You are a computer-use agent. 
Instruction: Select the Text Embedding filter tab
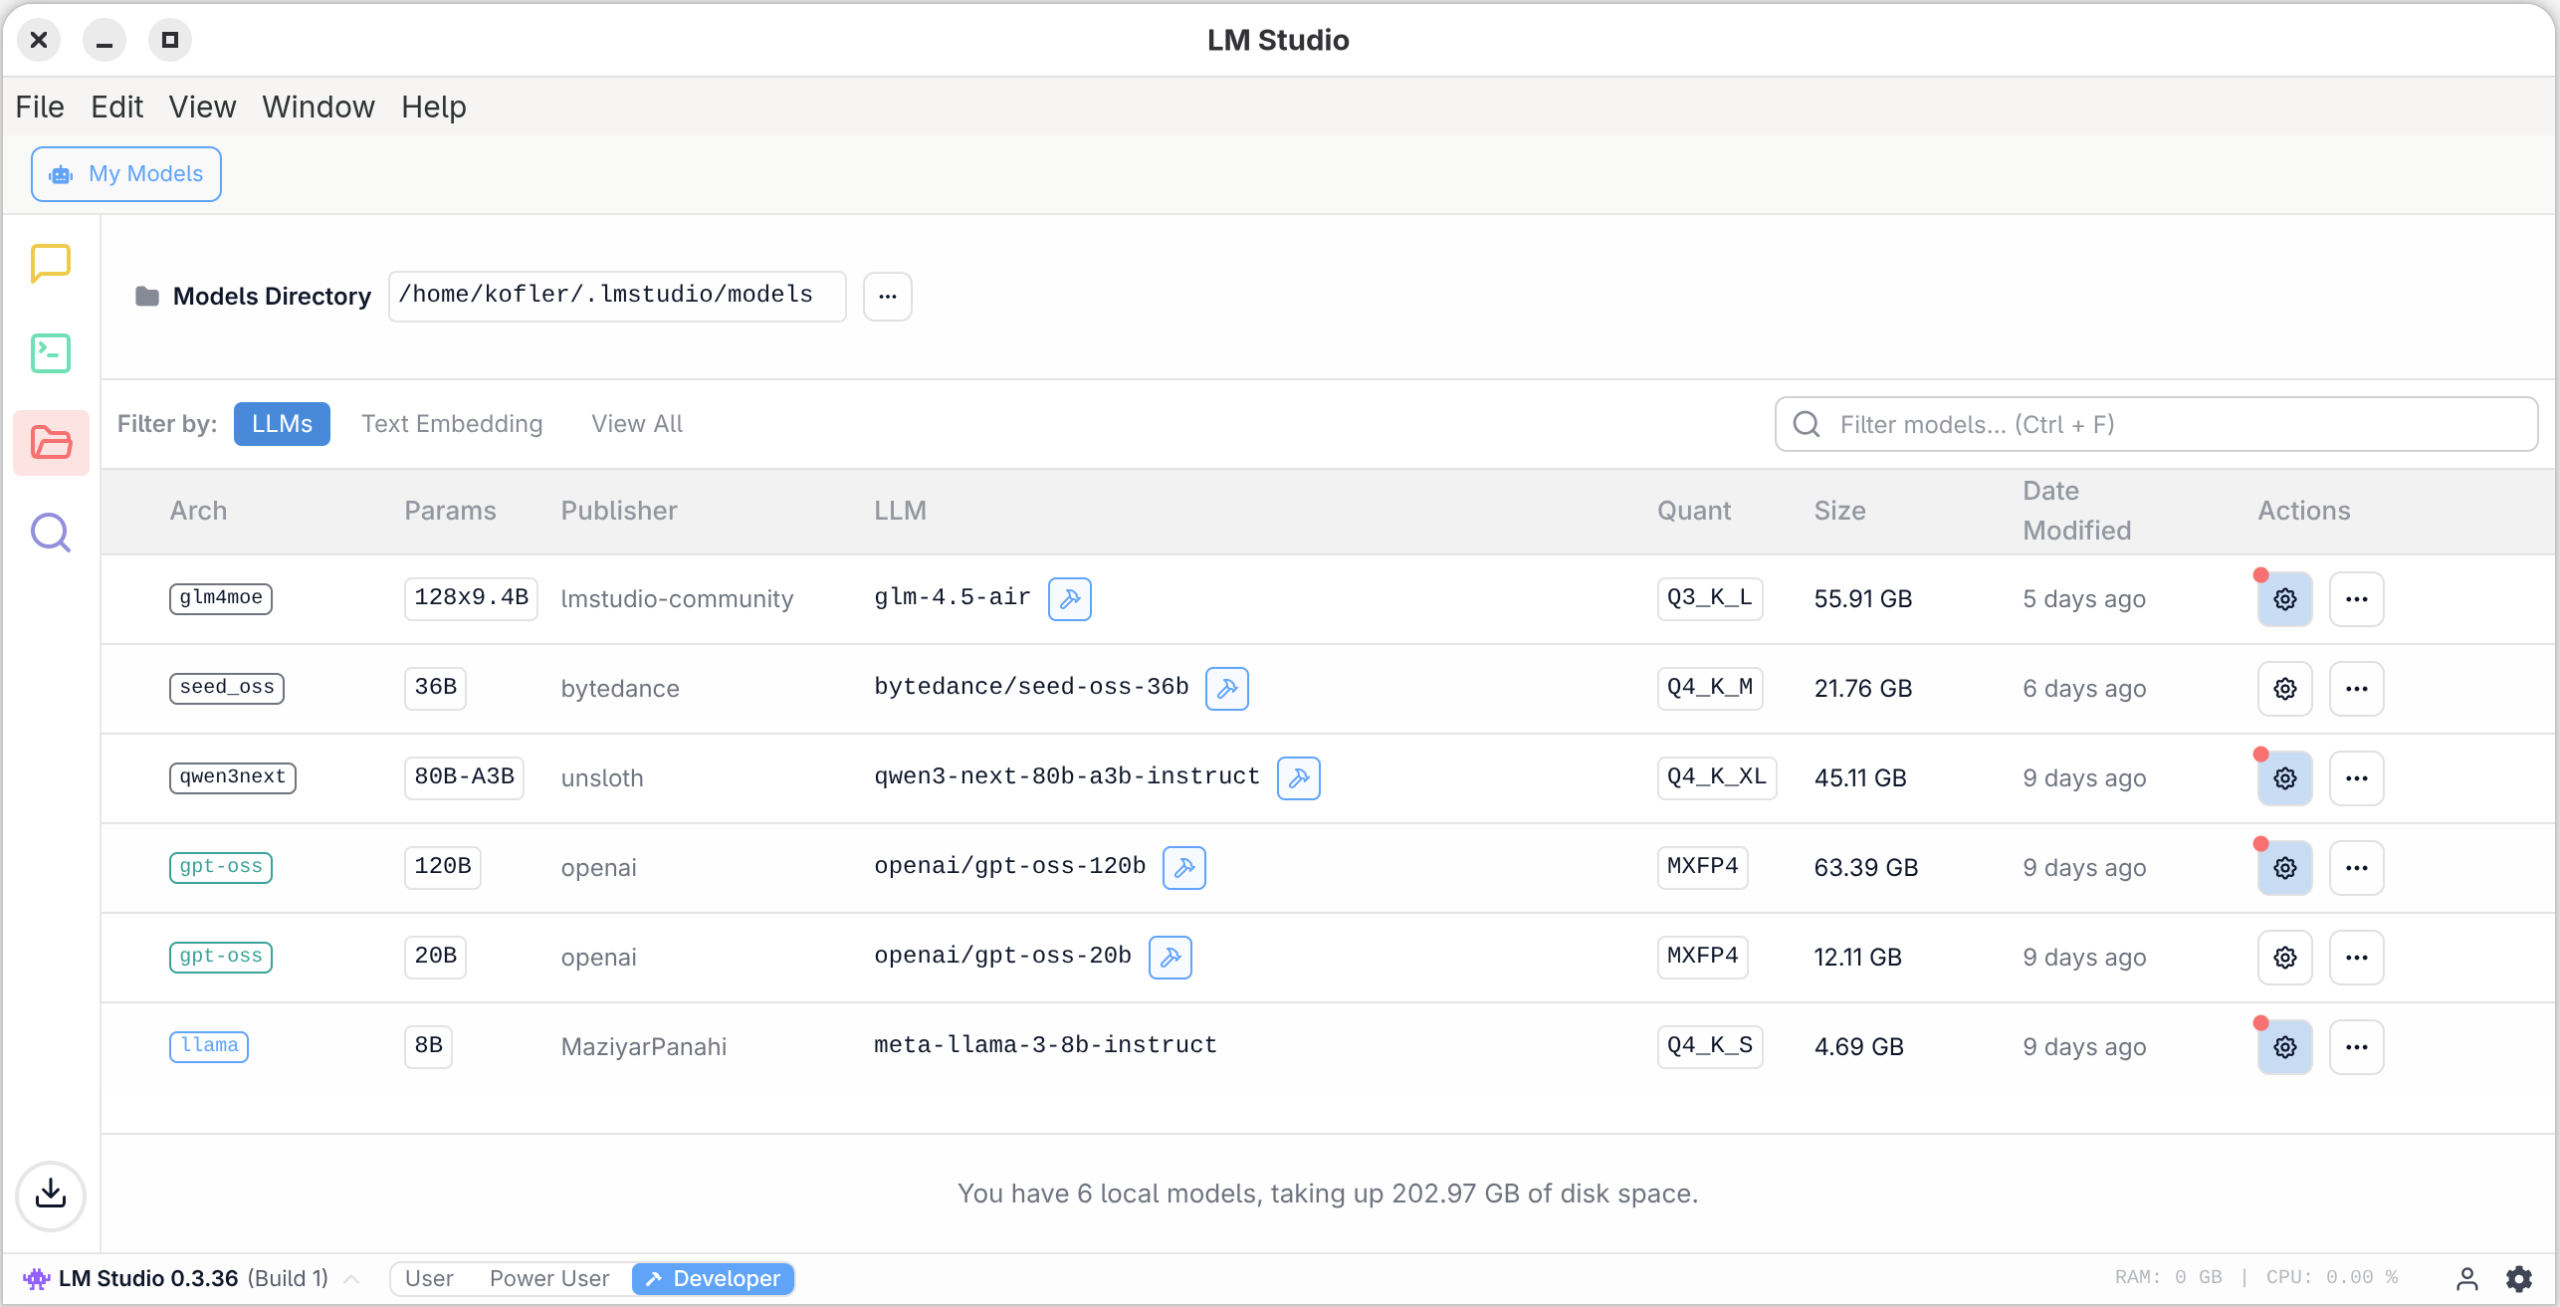(452, 424)
